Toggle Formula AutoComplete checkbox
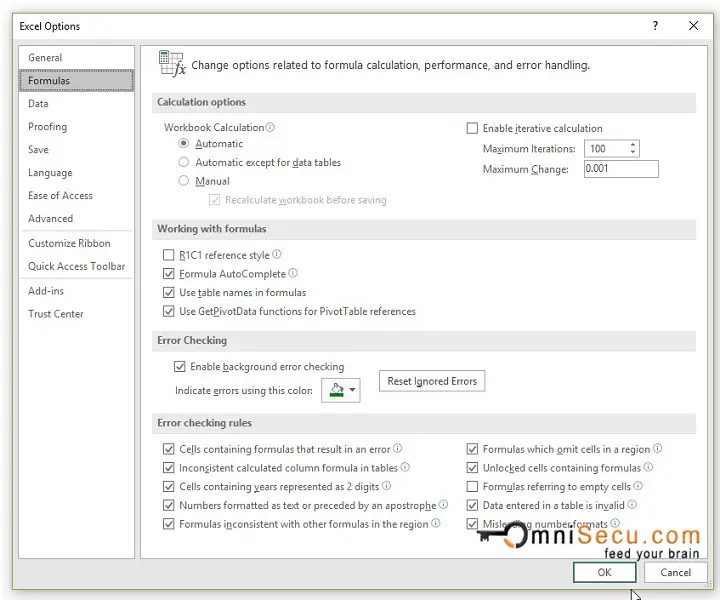This screenshot has width=720, height=600. 169,274
